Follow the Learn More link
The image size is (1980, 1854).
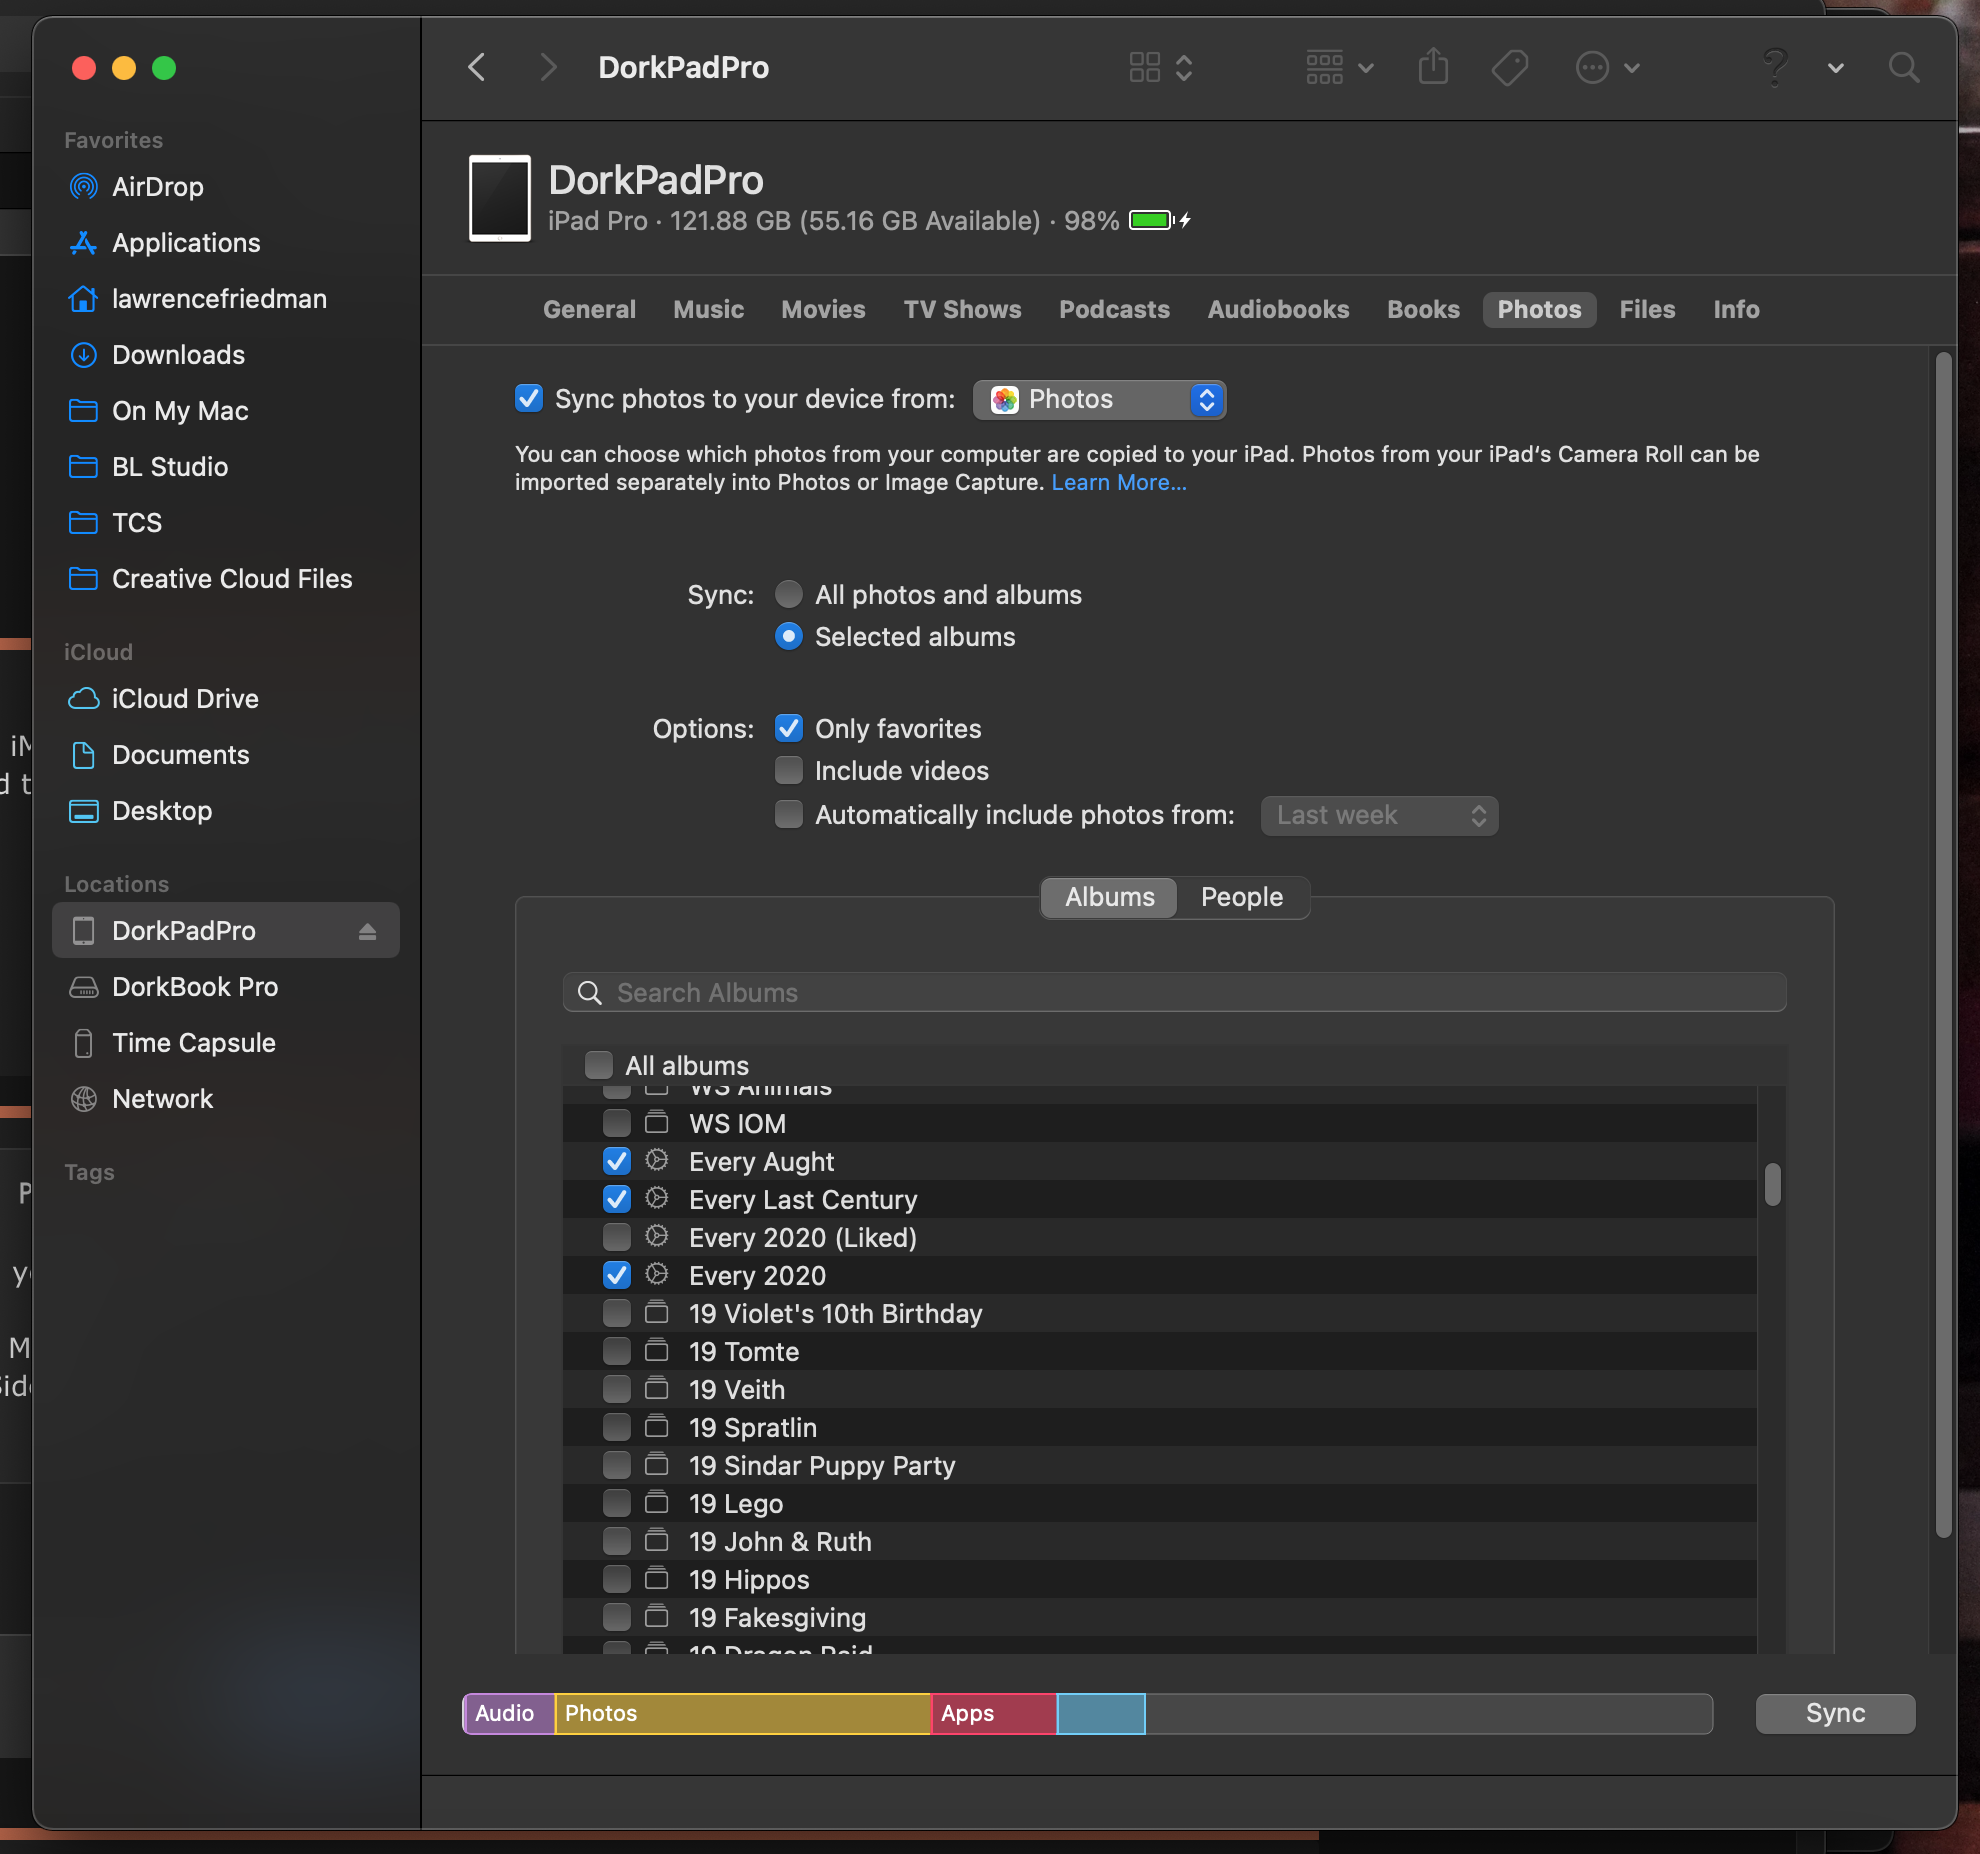pos(1118,482)
